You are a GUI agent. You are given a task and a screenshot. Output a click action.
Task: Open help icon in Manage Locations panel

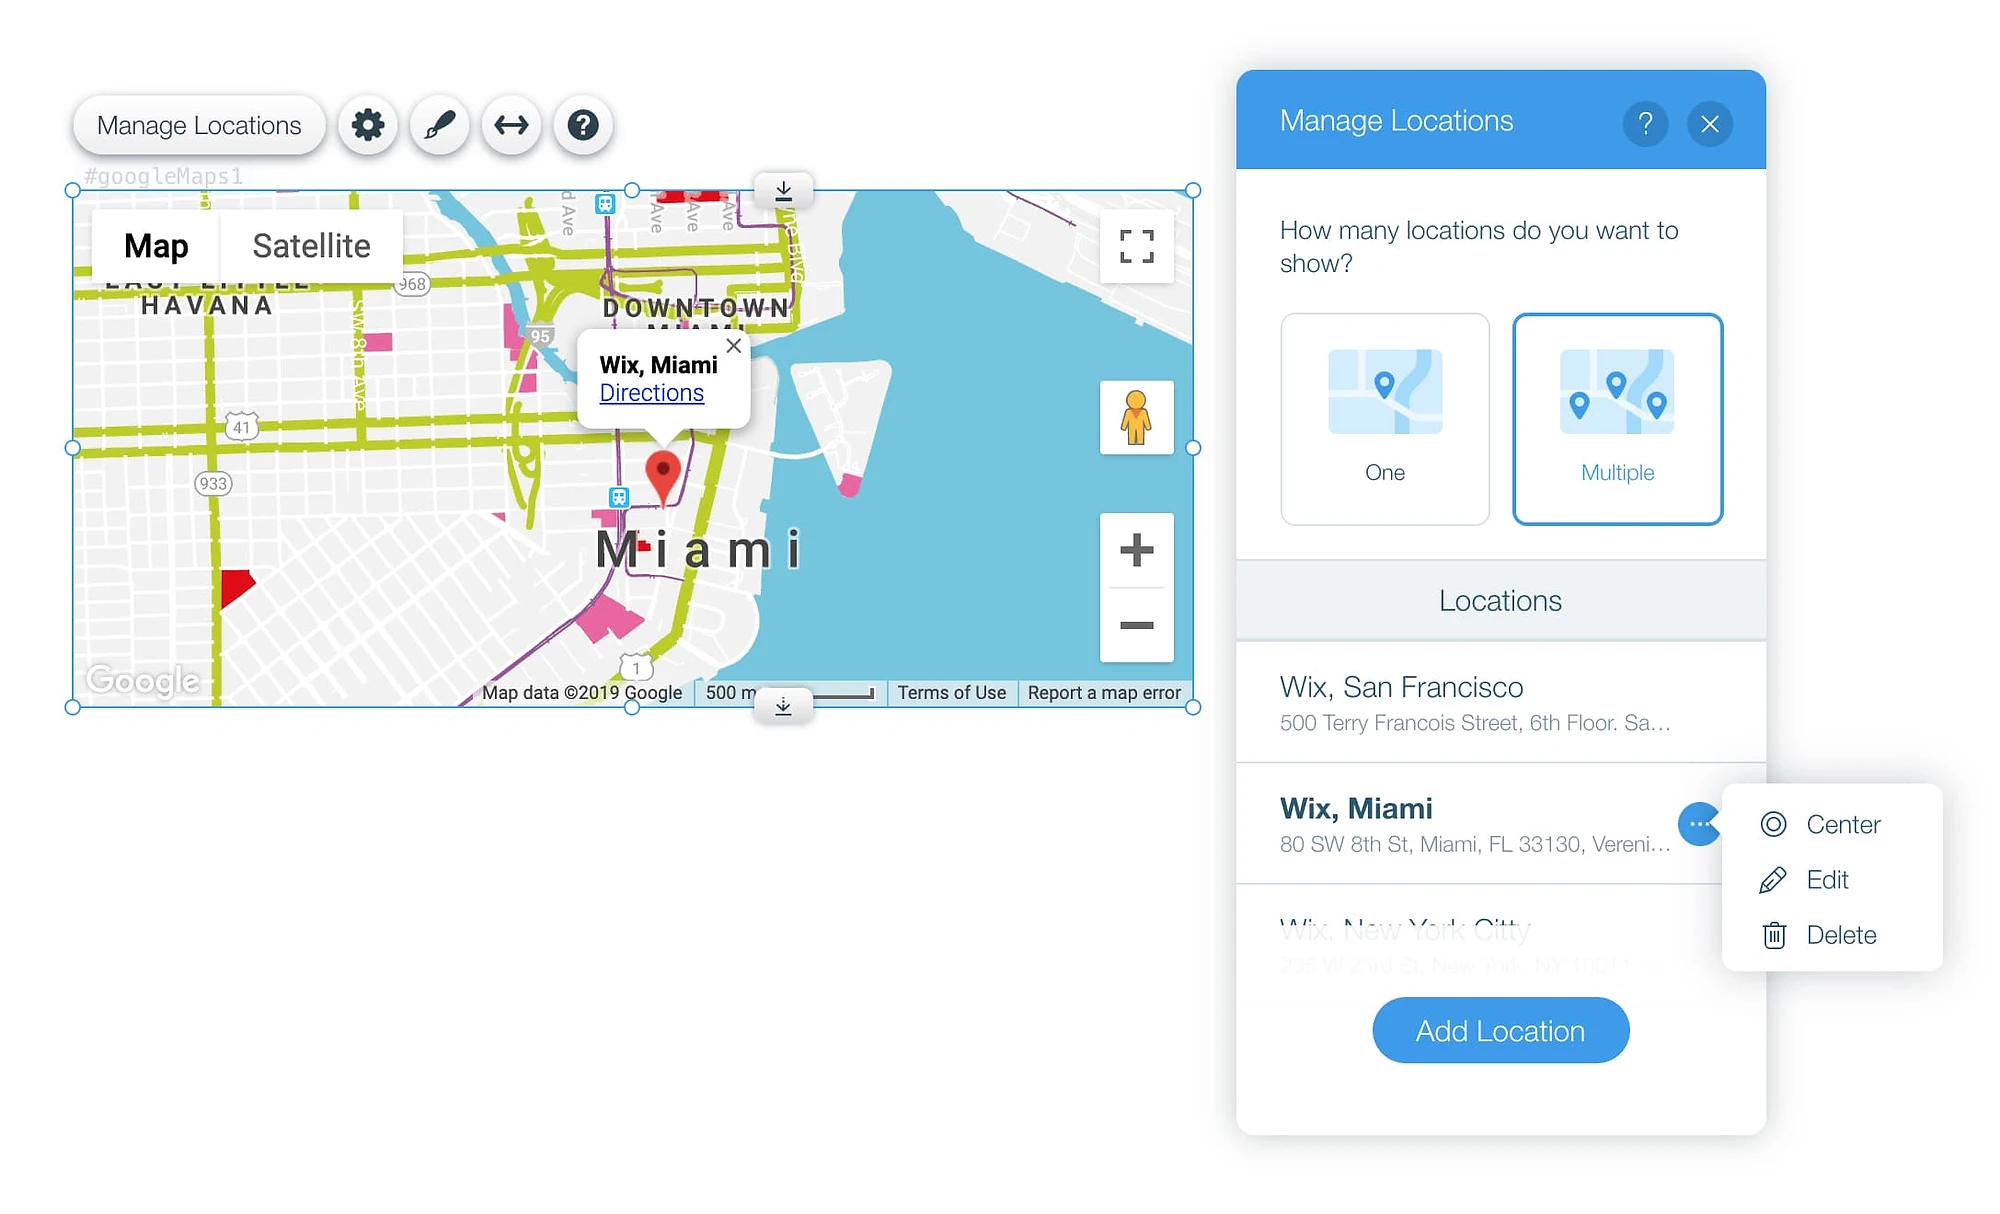1645,124
